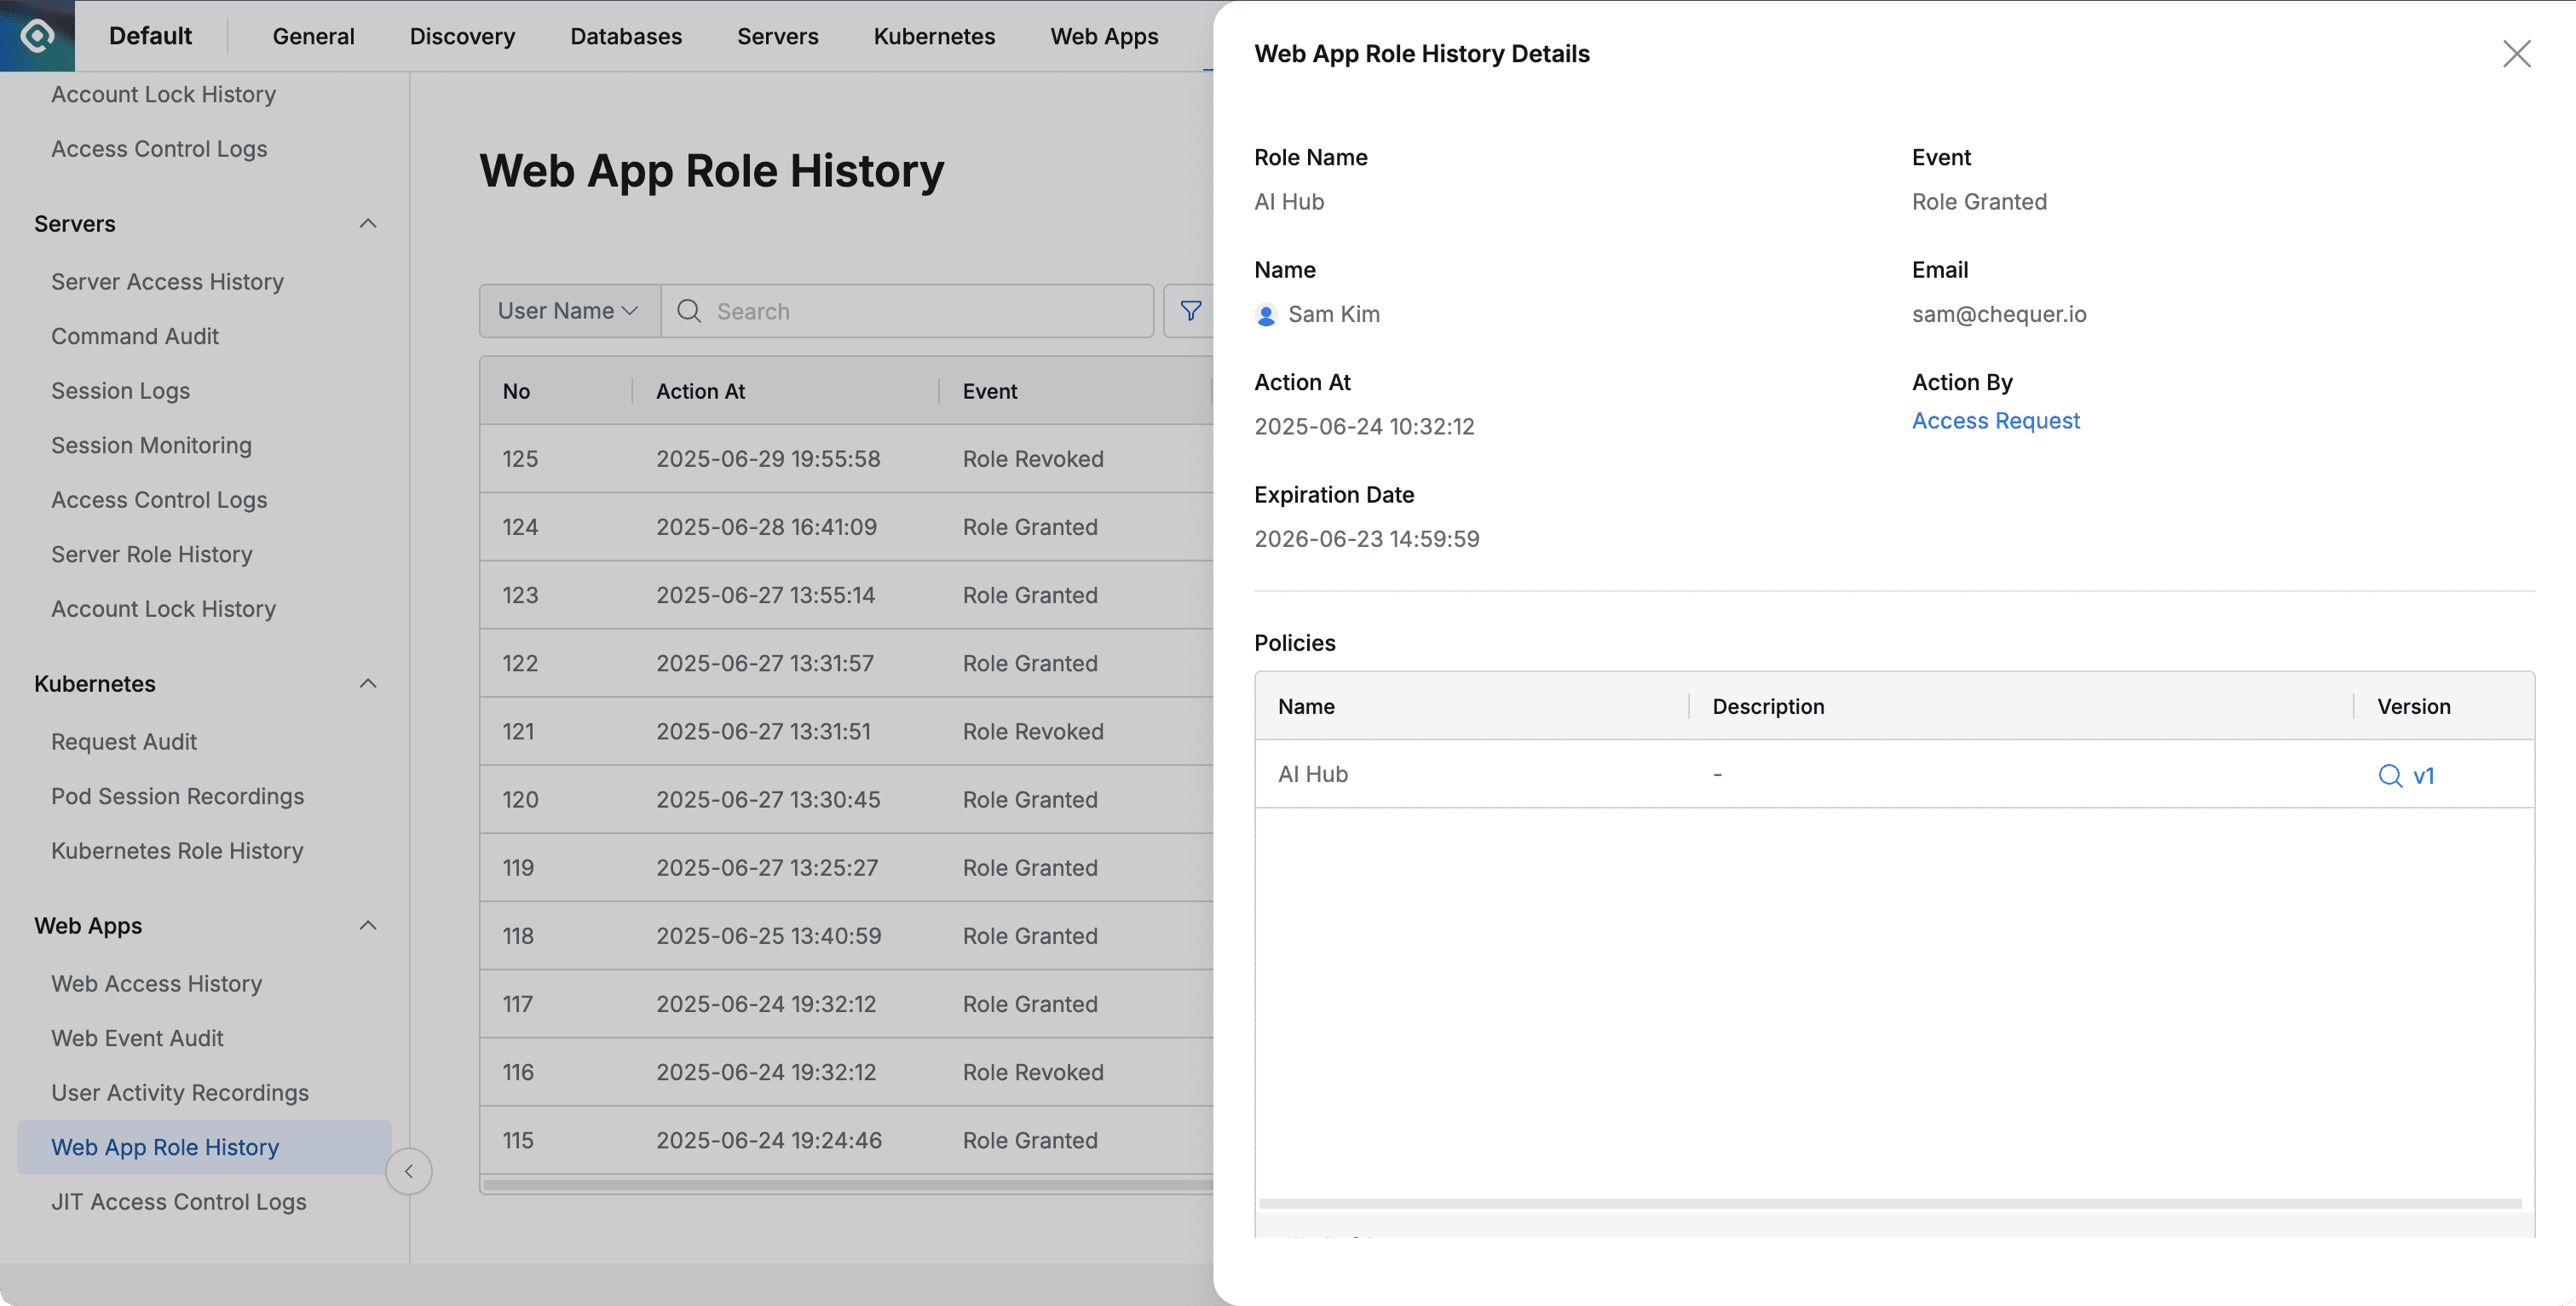Switch to the Discovery tab
Image resolution: width=2576 pixels, height=1306 pixels.
(x=462, y=36)
